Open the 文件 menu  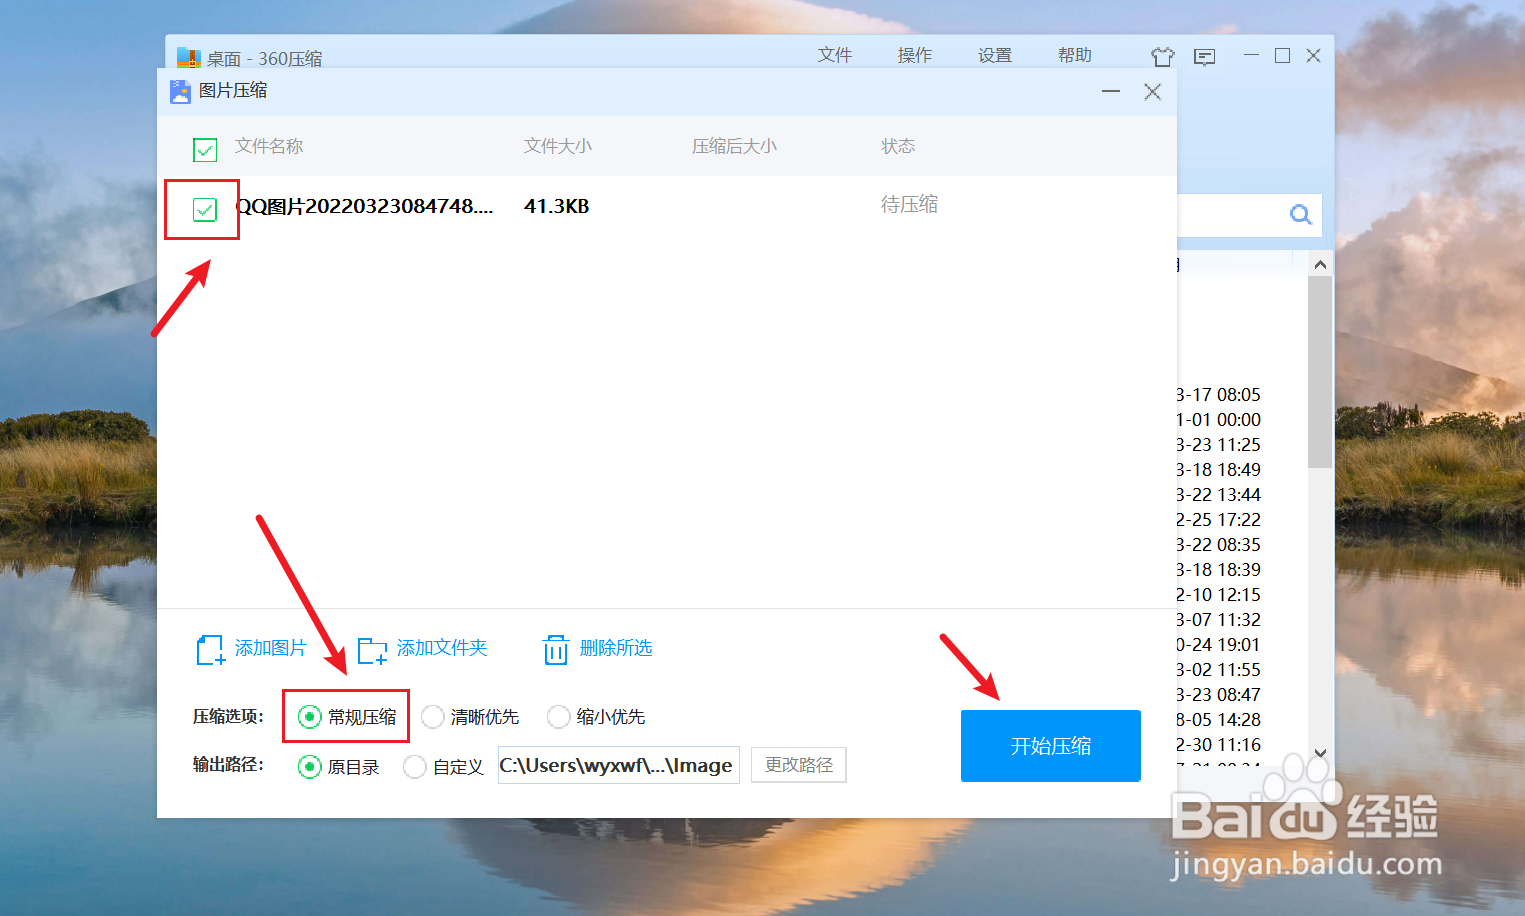835,55
